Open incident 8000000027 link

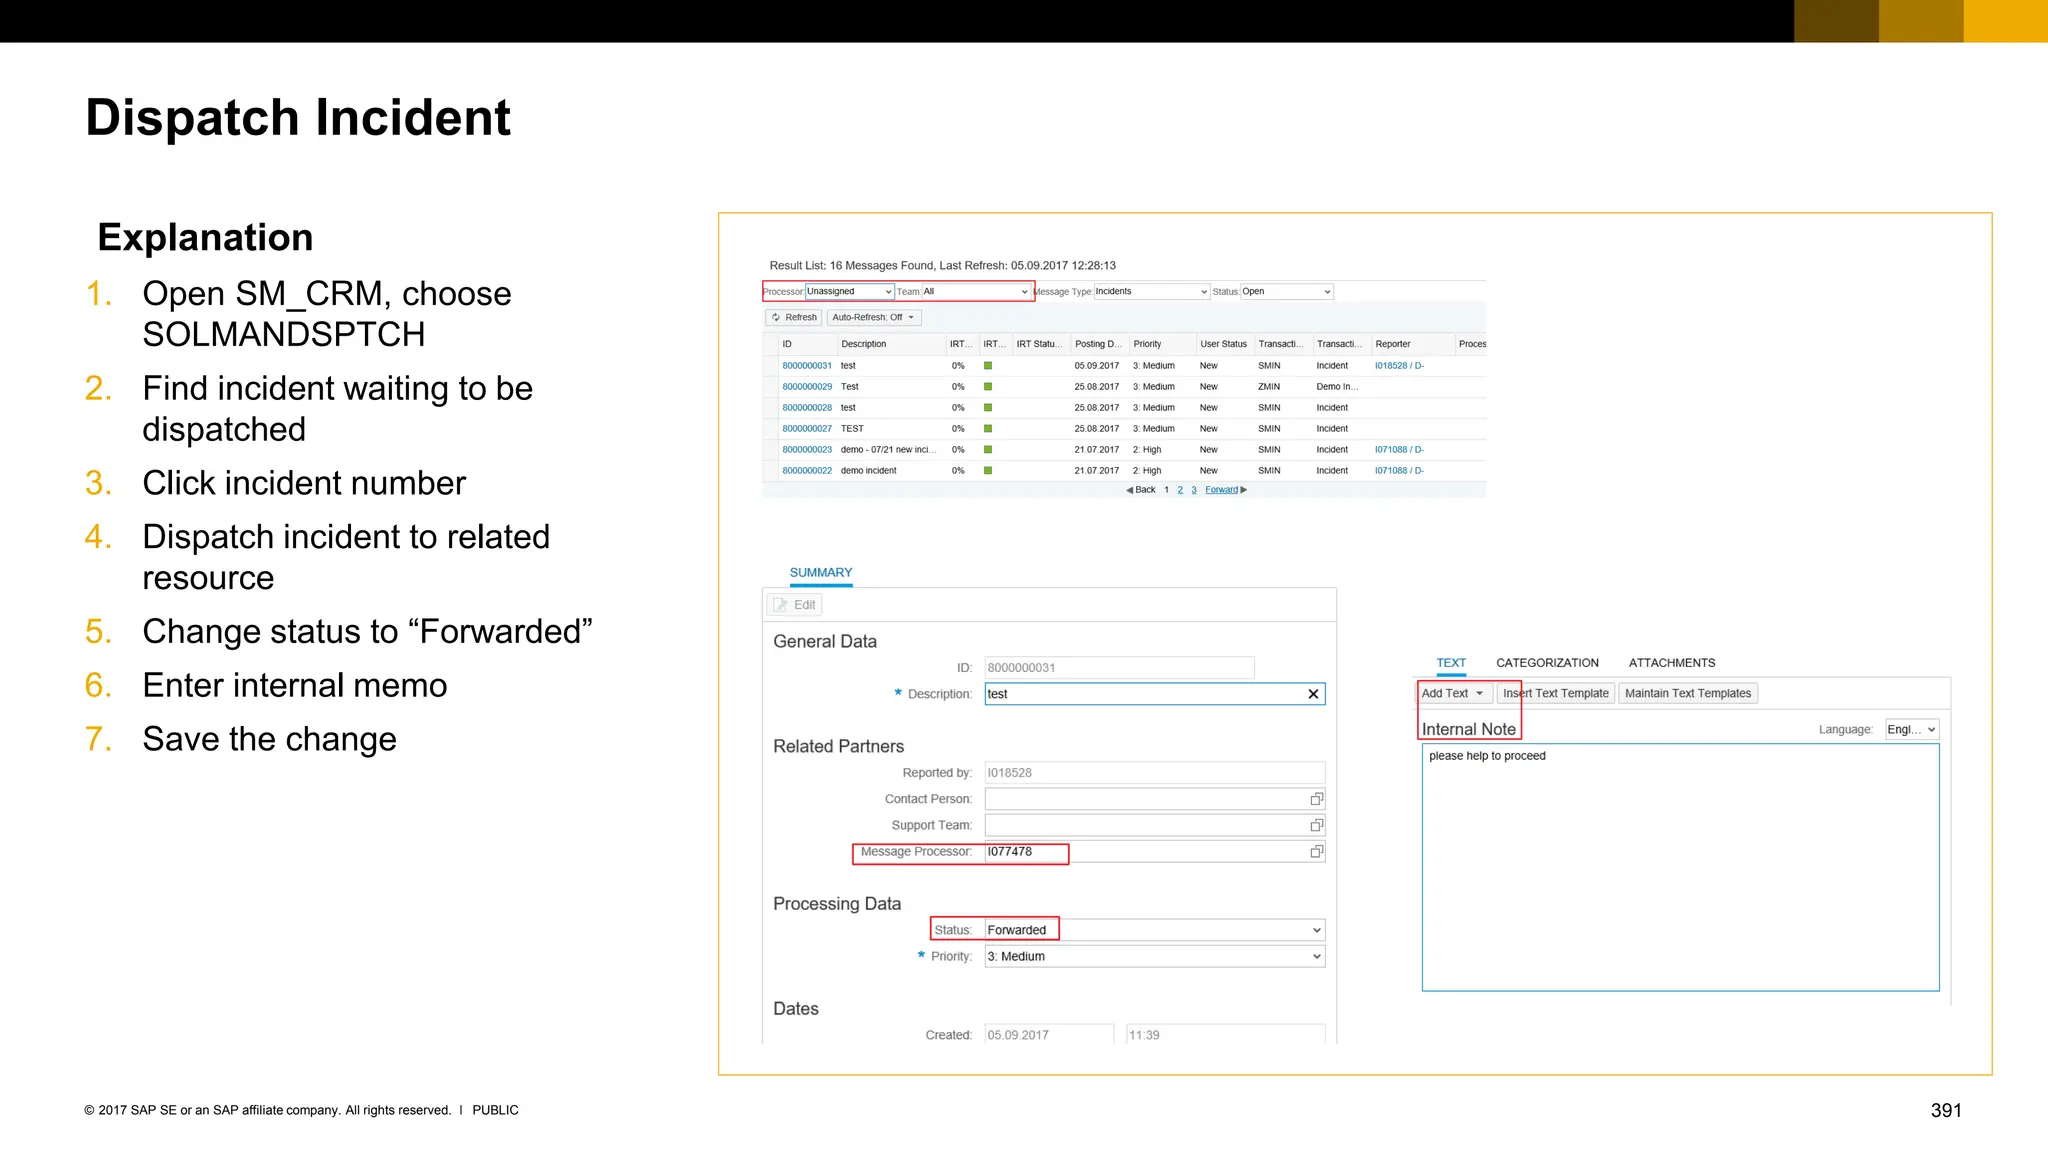[807, 429]
